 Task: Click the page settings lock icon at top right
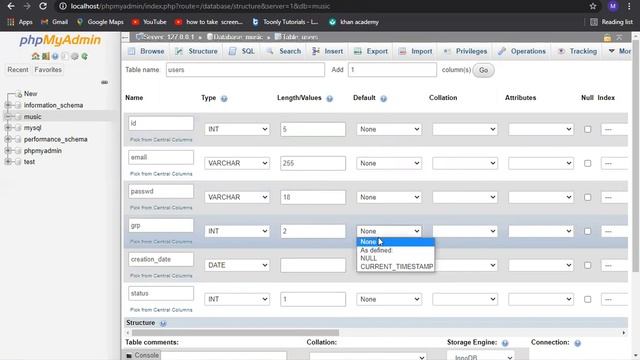[607, 38]
